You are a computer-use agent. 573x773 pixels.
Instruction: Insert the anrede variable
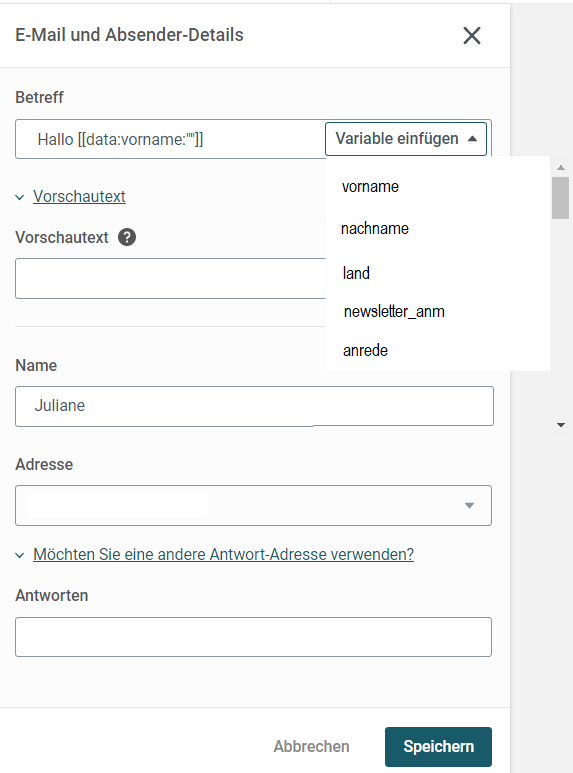(365, 351)
